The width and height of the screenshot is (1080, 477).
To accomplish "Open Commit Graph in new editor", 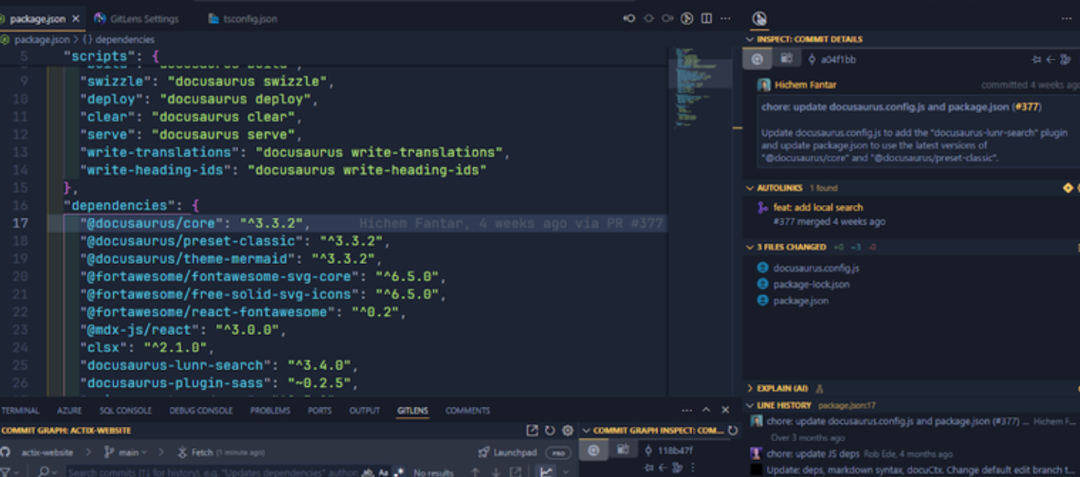I will (532, 430).
